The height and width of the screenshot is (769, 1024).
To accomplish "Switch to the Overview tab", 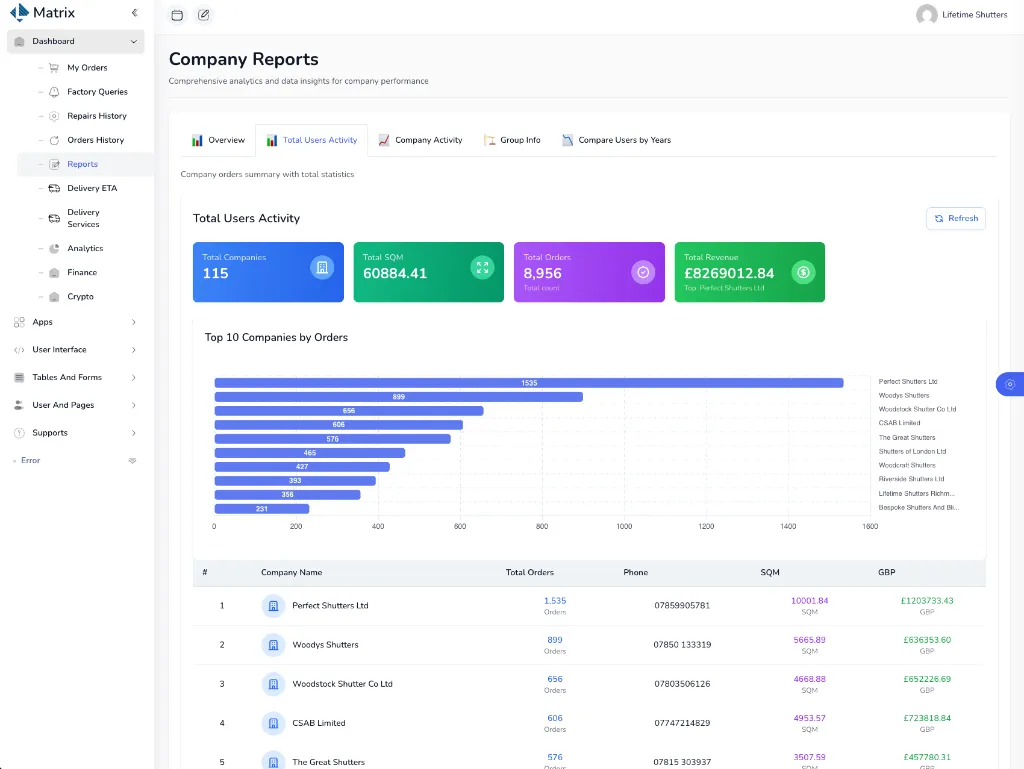I will click(218, 140).
